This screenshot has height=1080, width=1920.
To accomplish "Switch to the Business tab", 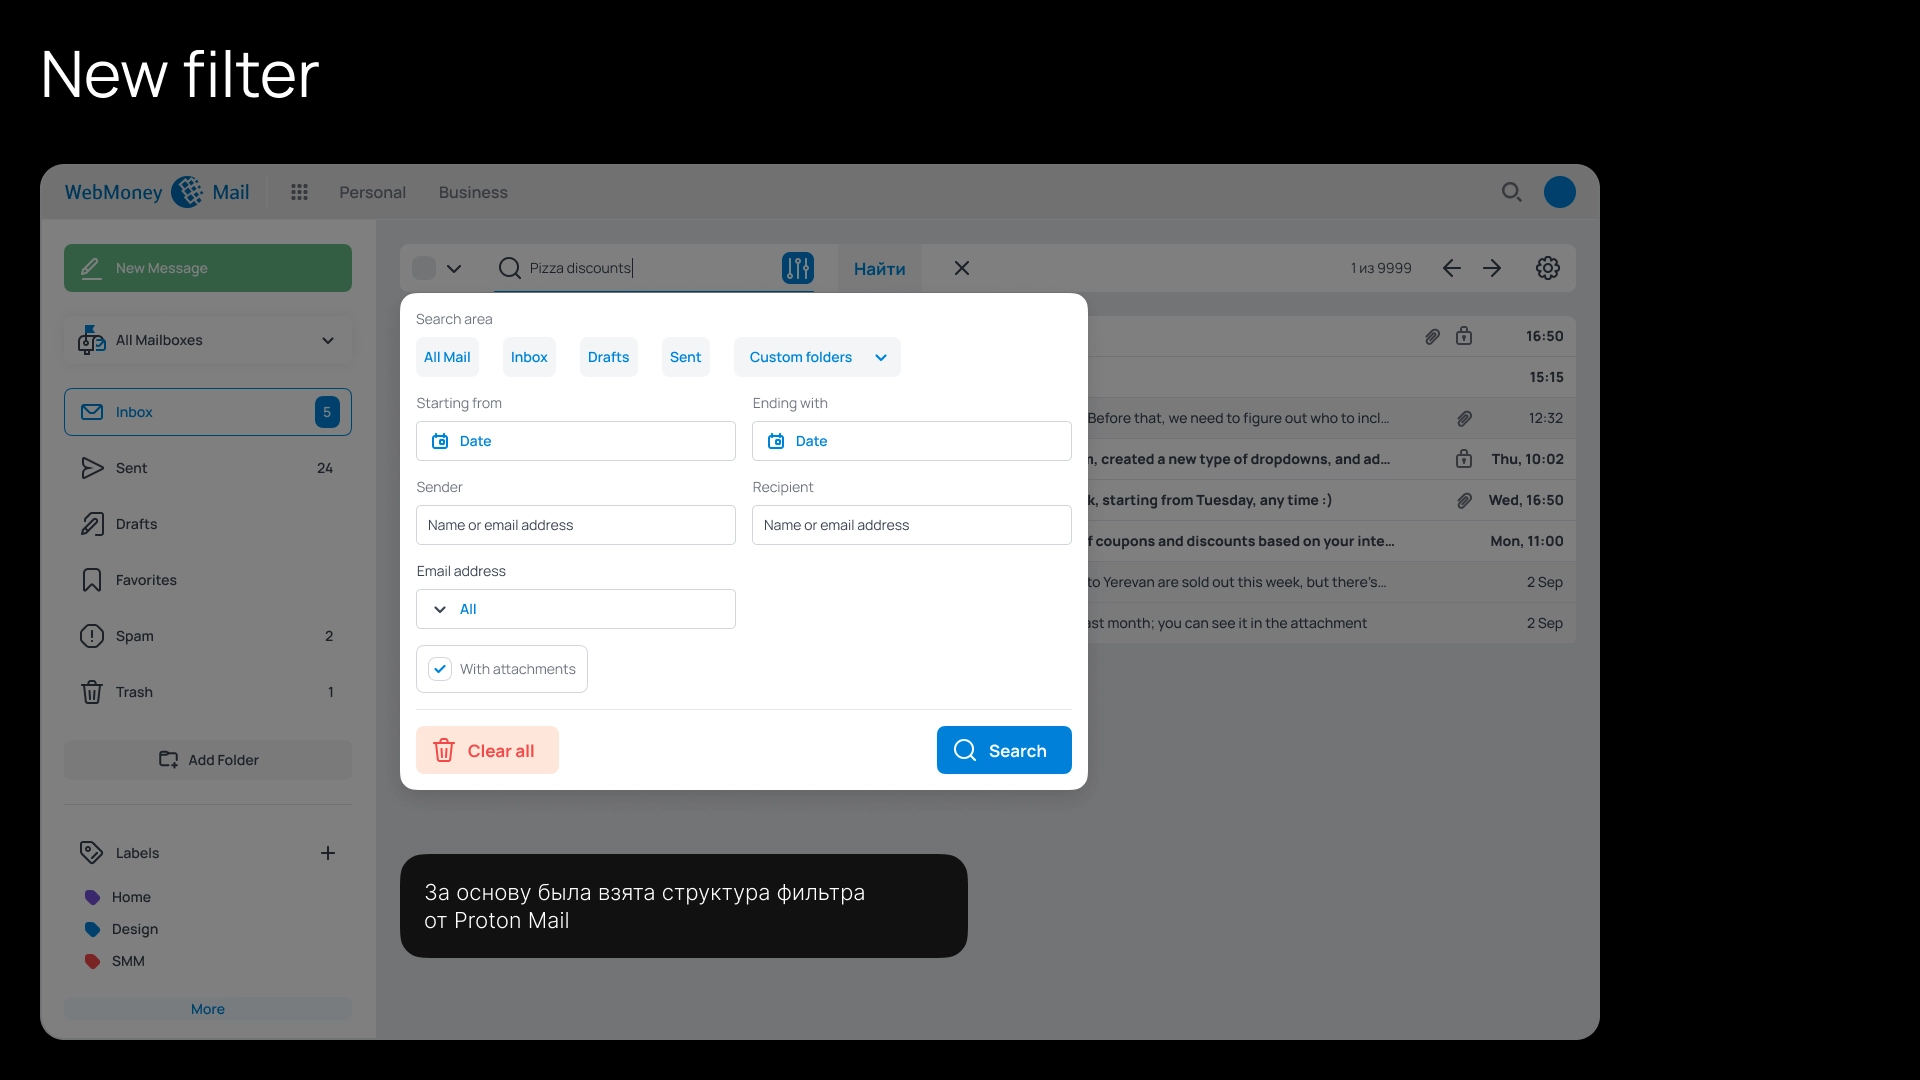I will point(473,192).
